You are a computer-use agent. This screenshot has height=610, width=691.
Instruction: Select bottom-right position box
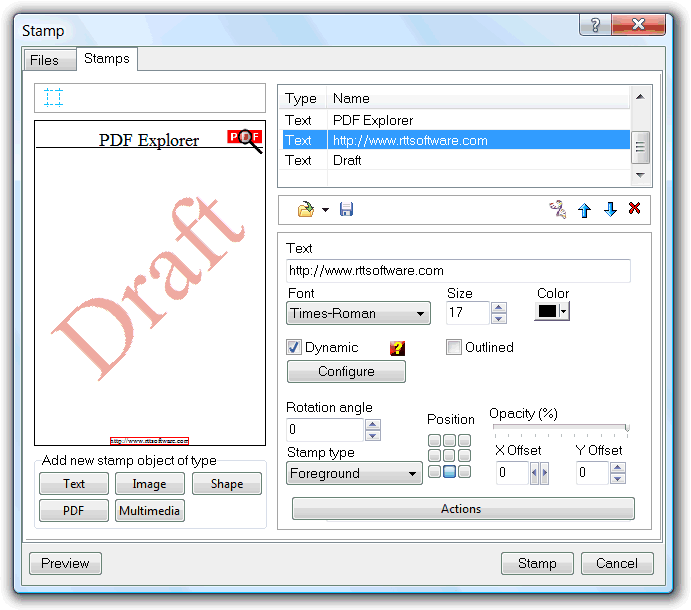pyautogui.click(x=464, y=471)
